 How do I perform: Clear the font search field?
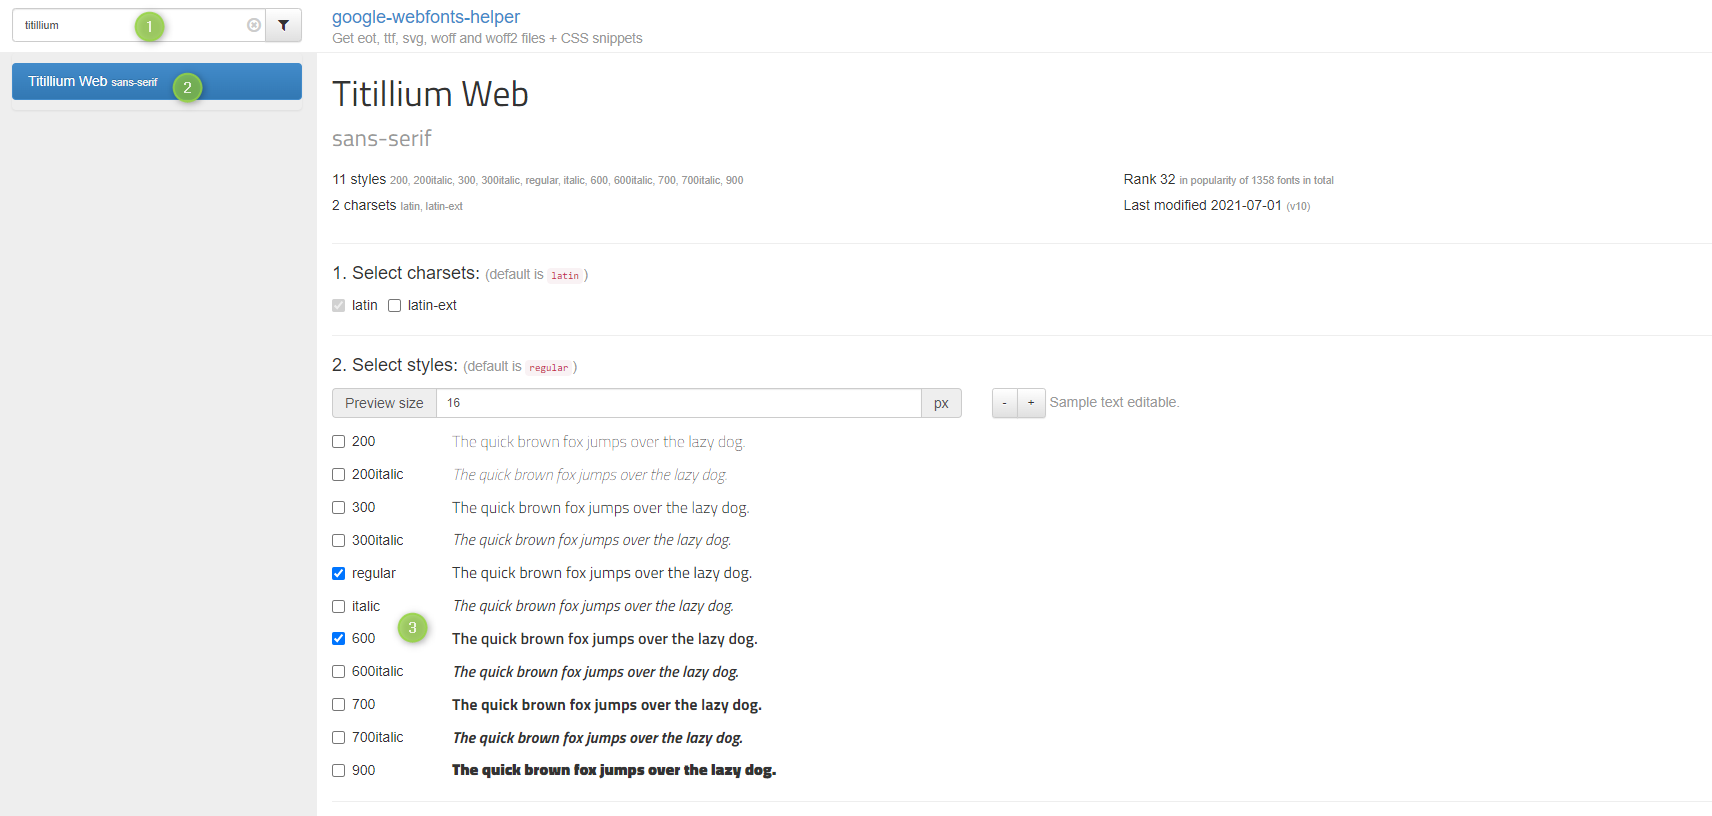click(254, 25)
